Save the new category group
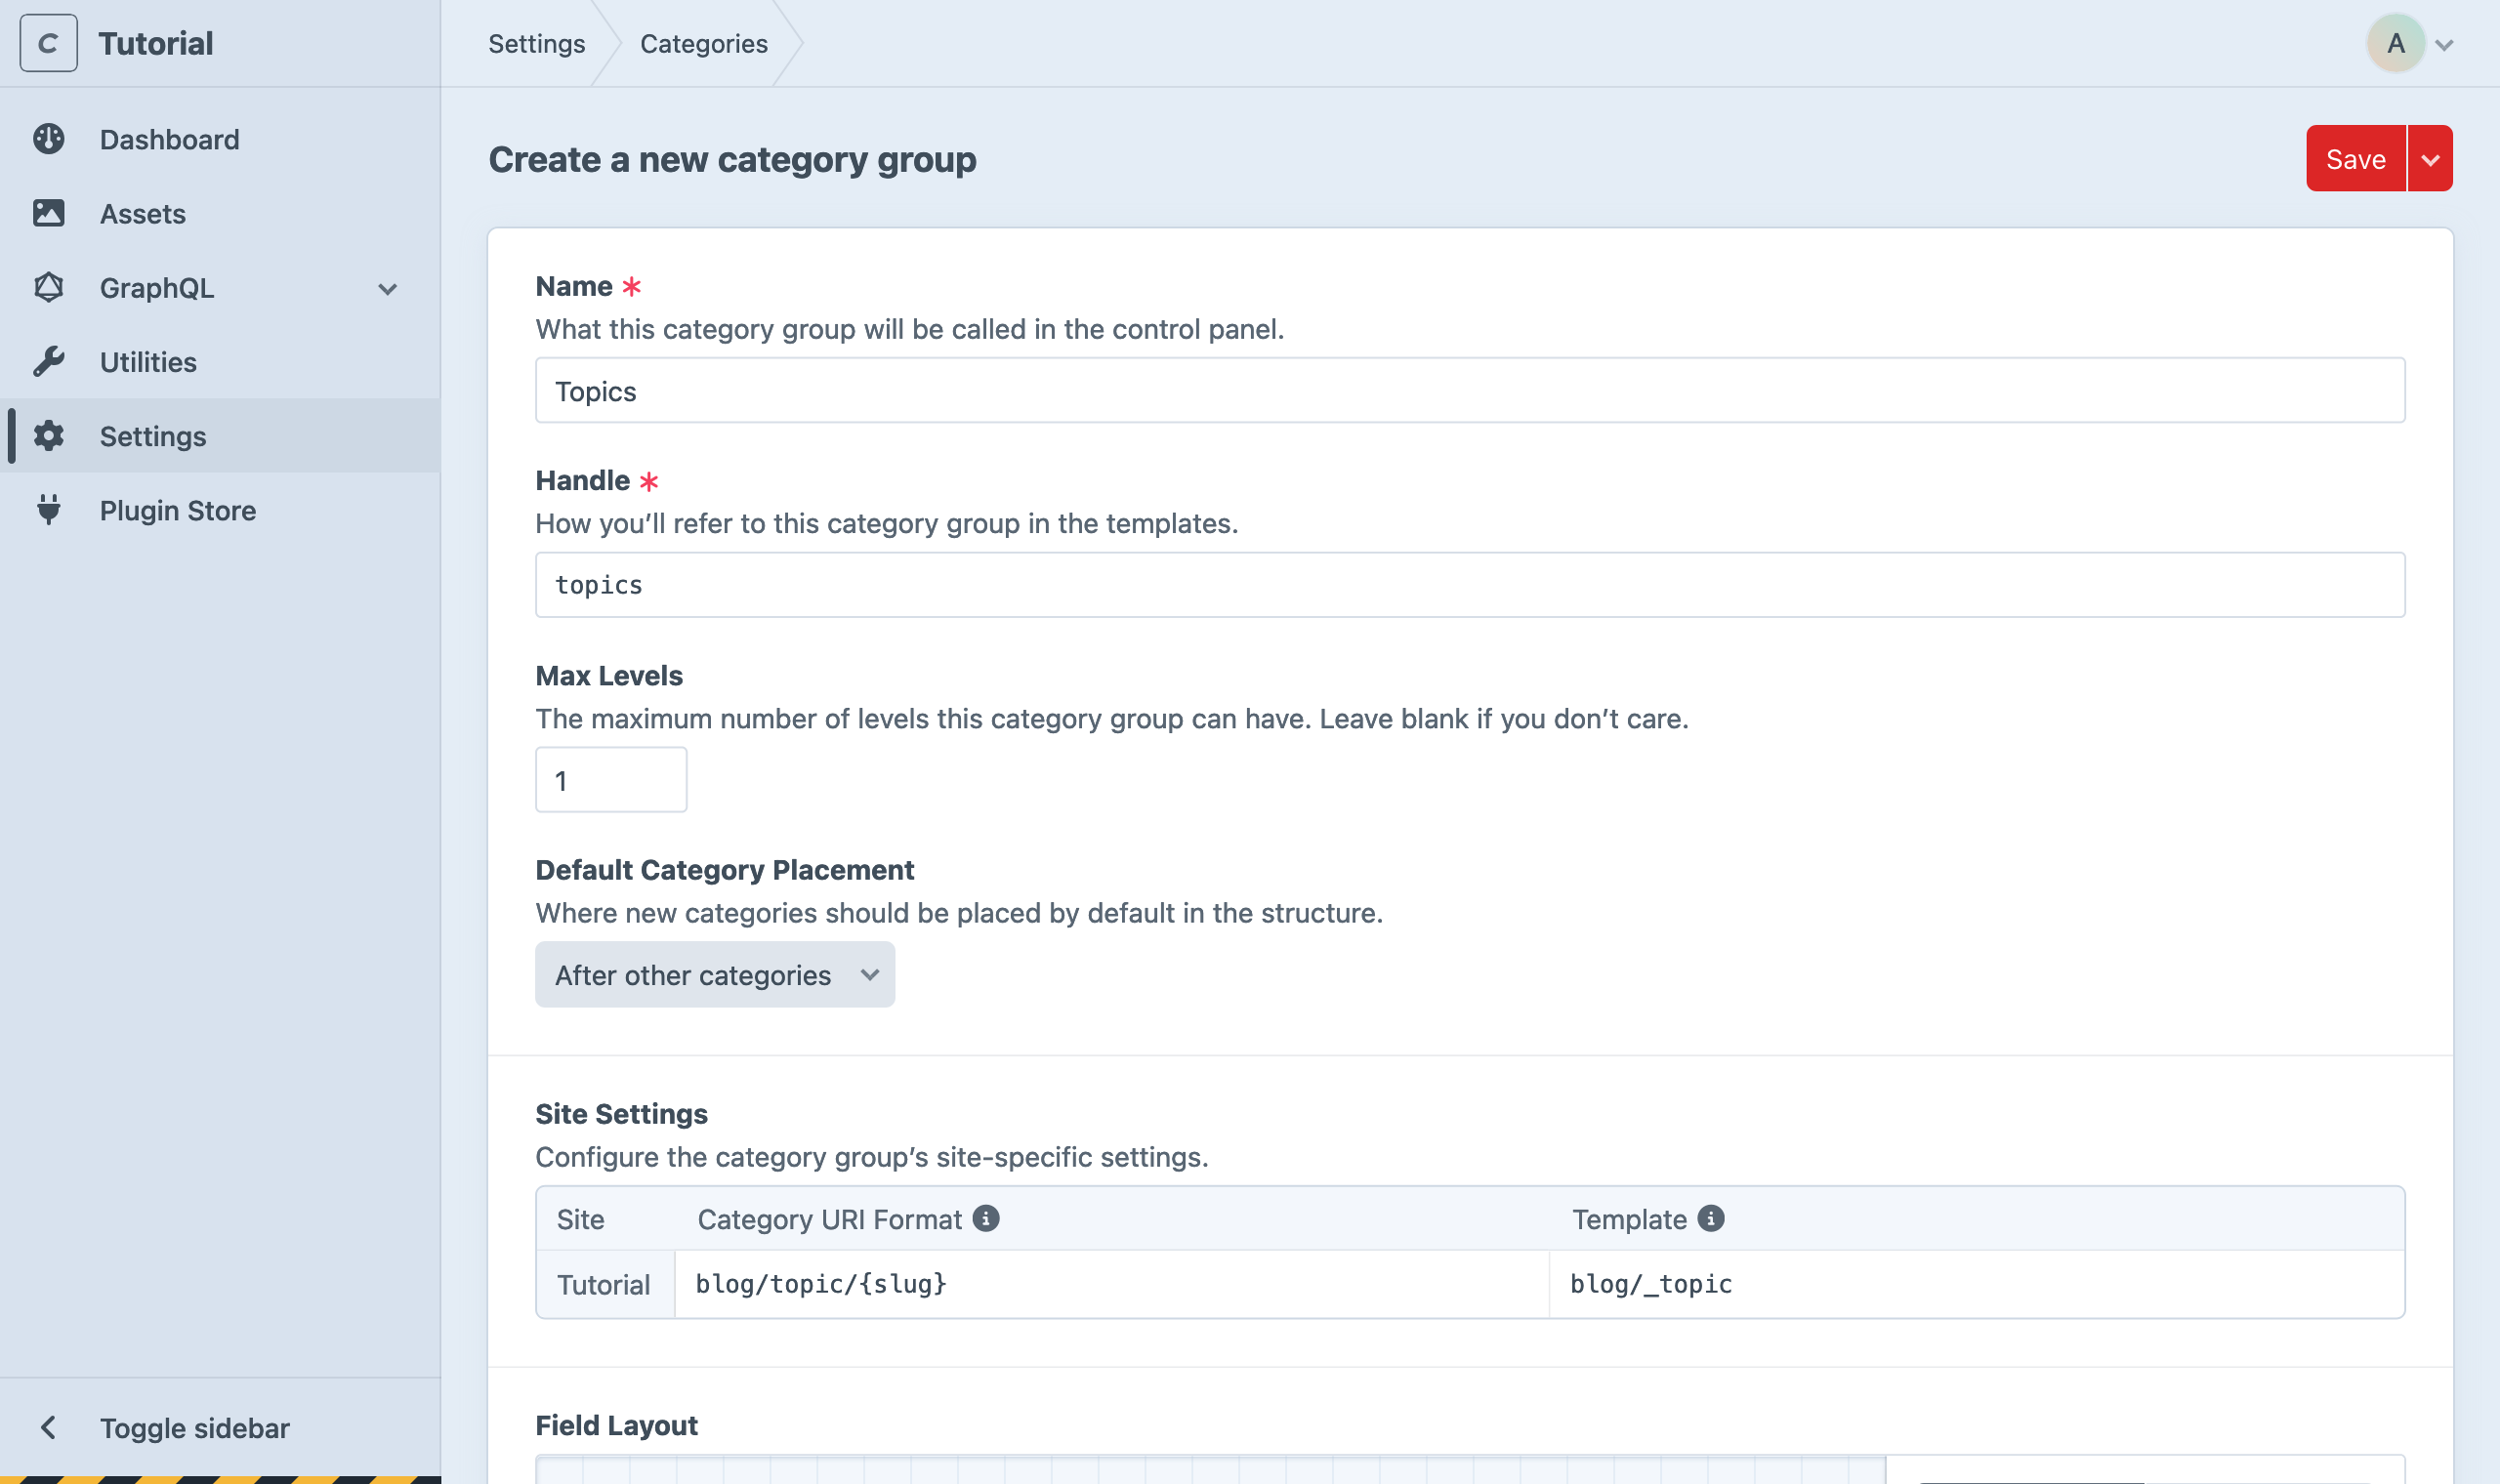Viewport: 2500px width, 1484px height. click(2356, 158)
